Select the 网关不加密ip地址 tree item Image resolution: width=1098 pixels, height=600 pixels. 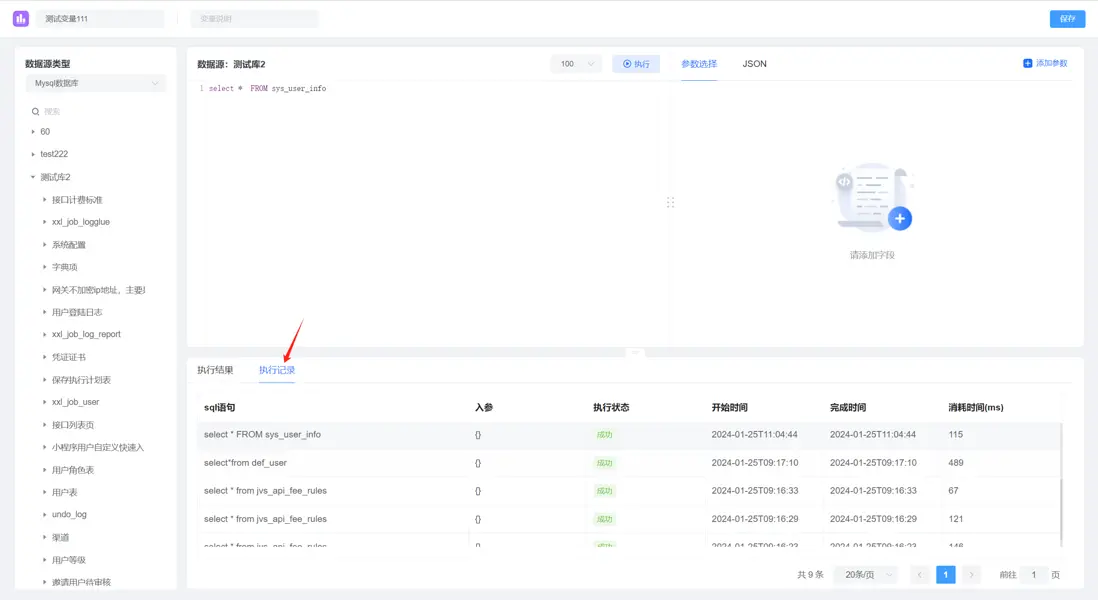[x=98, y=290]
